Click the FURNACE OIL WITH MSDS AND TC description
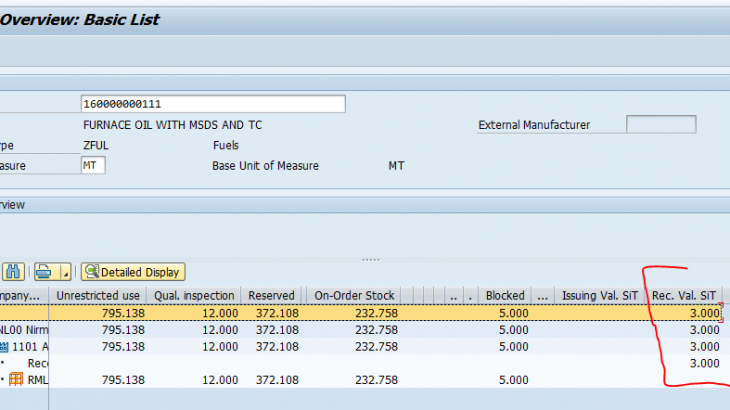Viewport: 730px width, 410px height. click(x=173, y=125)
